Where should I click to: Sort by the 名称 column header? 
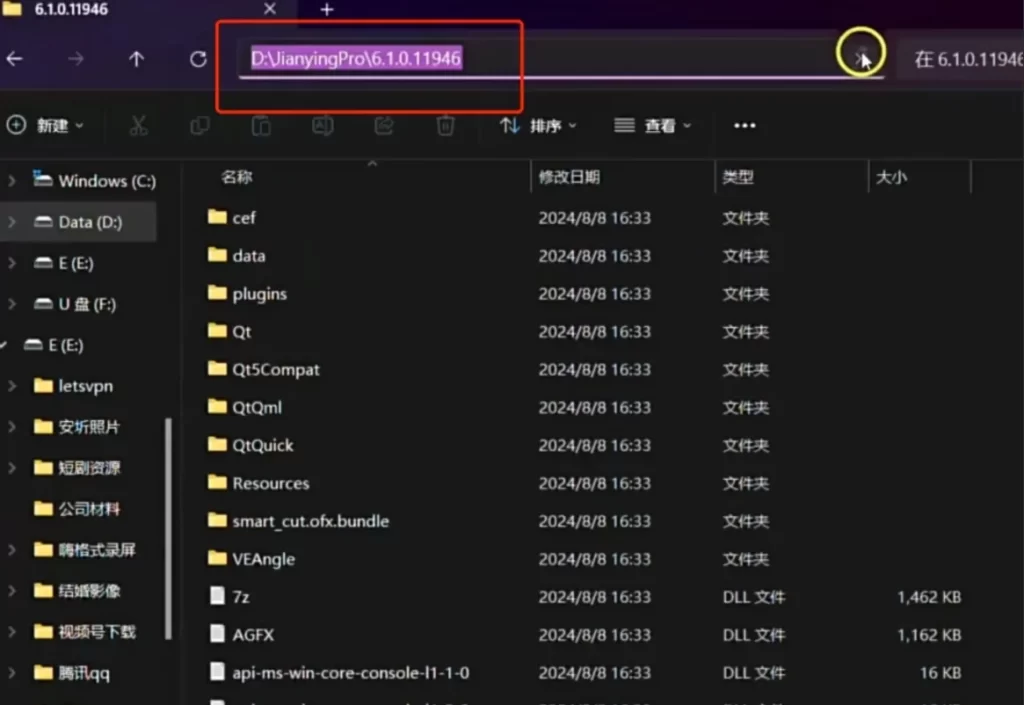236,177
